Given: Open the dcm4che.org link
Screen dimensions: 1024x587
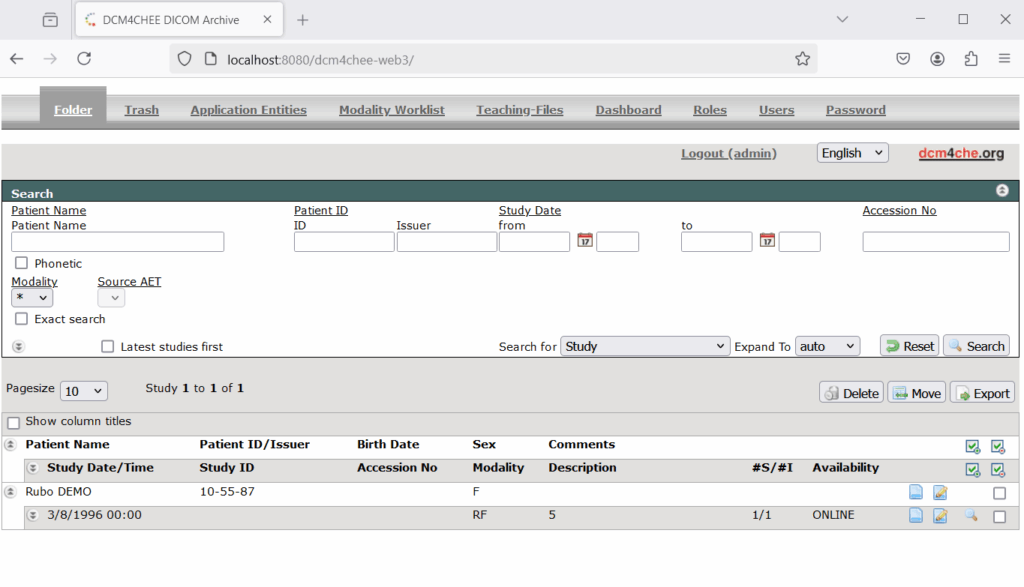Looking at the screenshot, I should tap(961, 153).
